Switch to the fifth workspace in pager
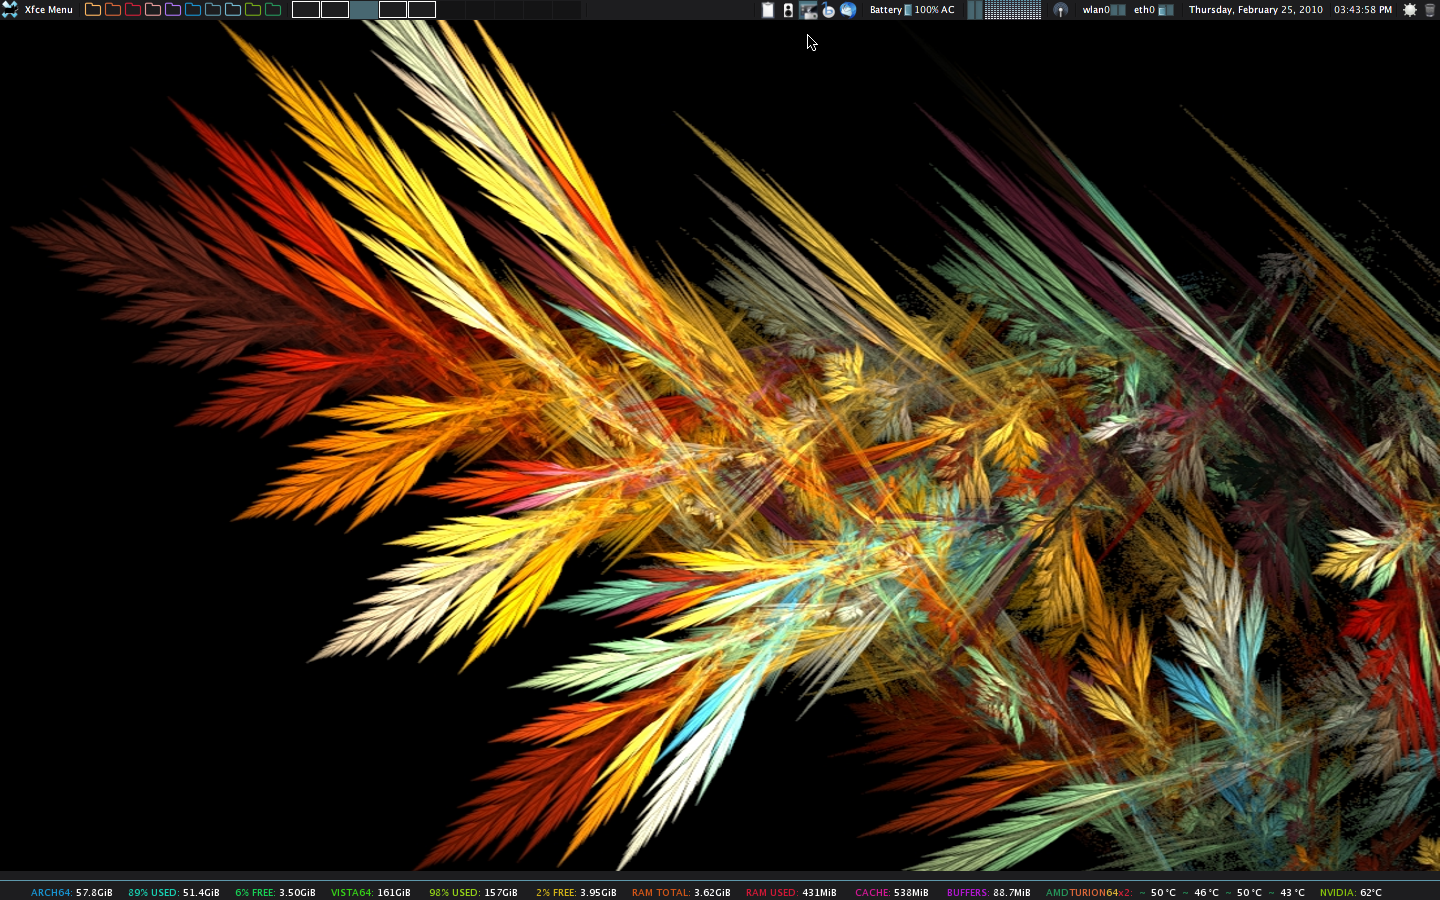The height and width of the screenshot is (900, 1440). click(422, 9)
